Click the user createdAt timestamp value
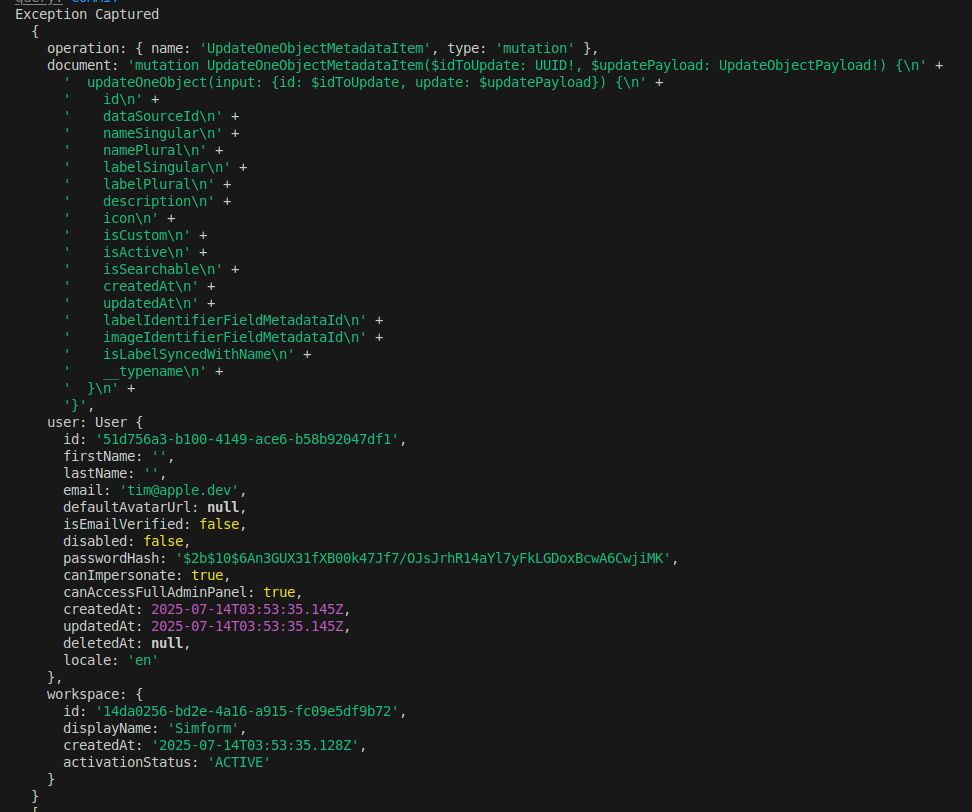Viewport: 972px width, 812px height. [247, 609]
